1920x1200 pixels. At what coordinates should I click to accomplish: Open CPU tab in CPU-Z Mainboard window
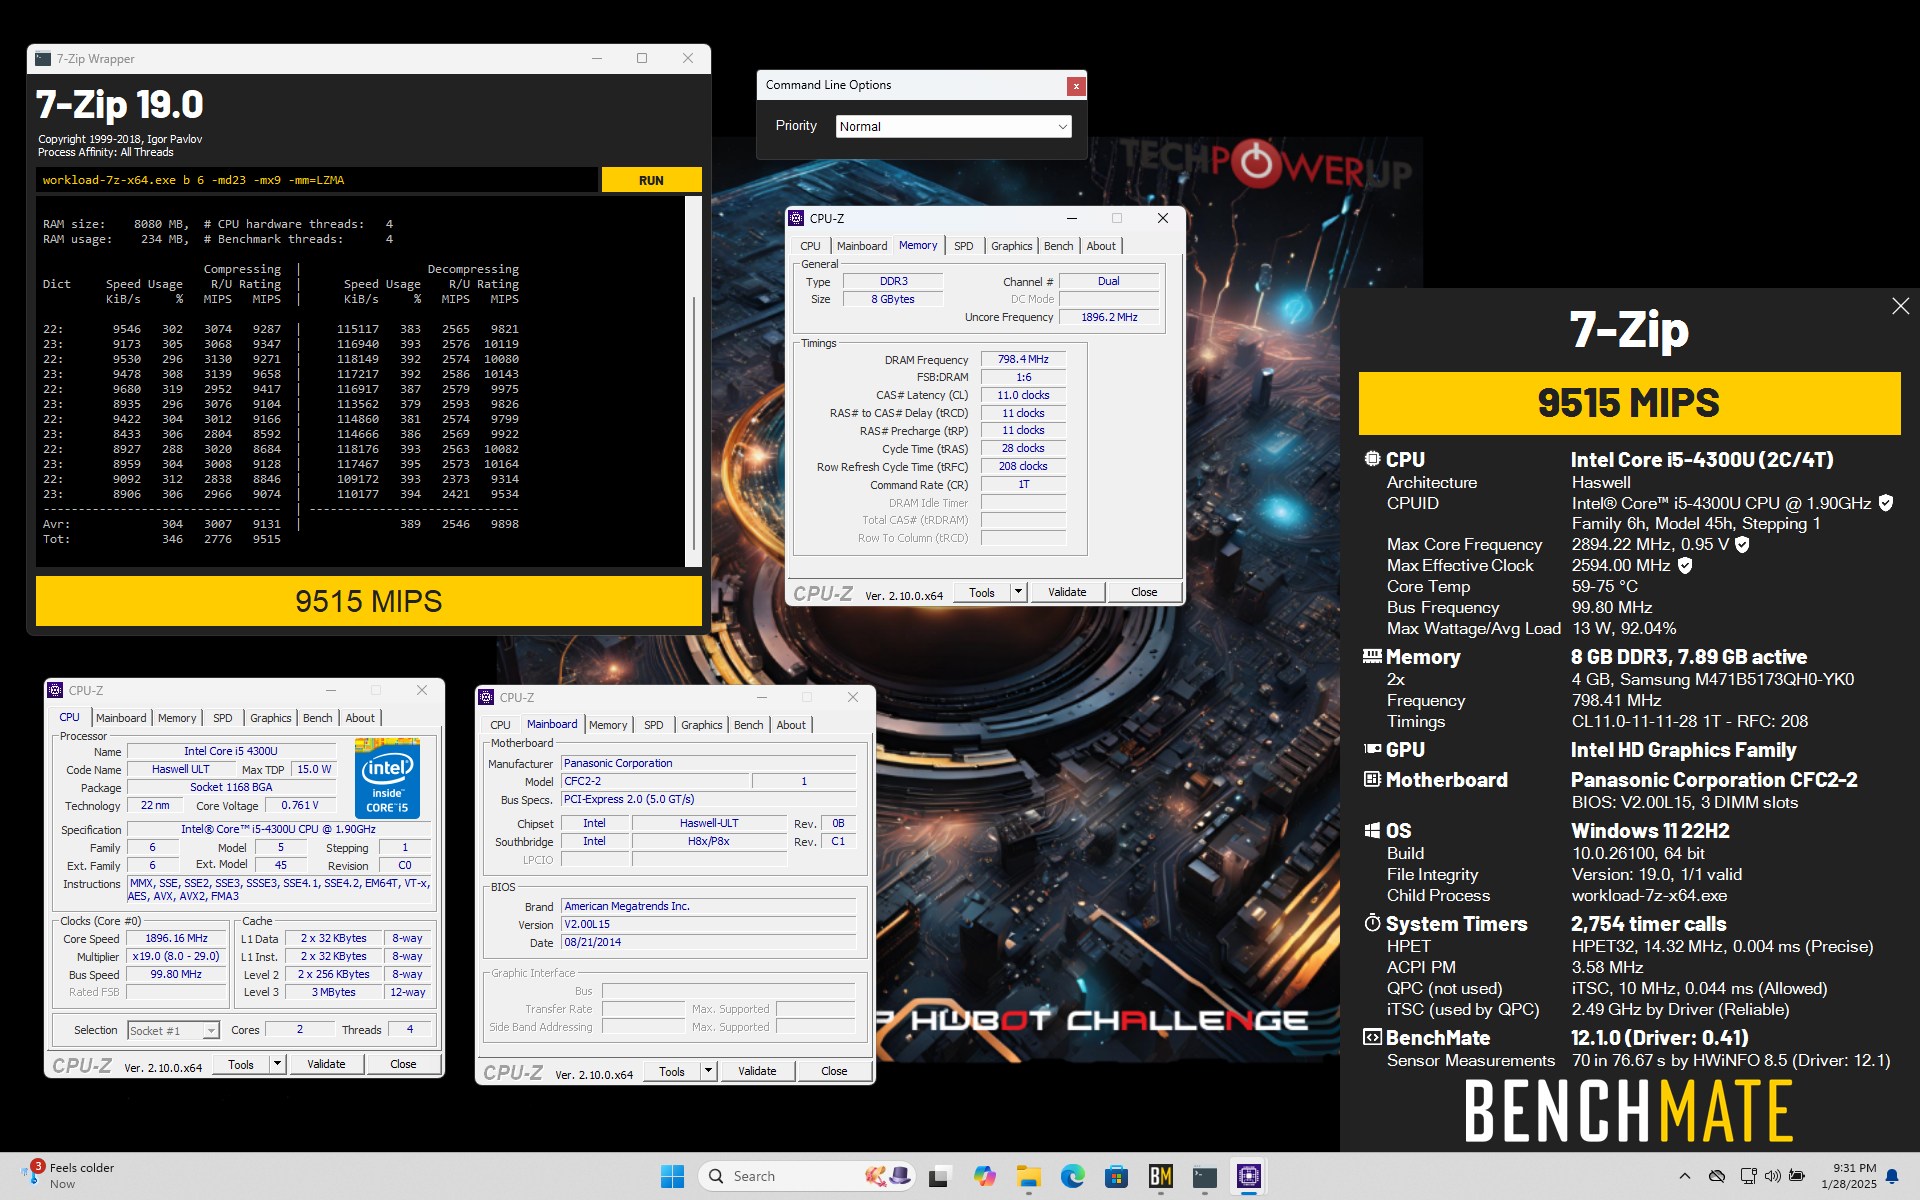click(x=500, y=725)
